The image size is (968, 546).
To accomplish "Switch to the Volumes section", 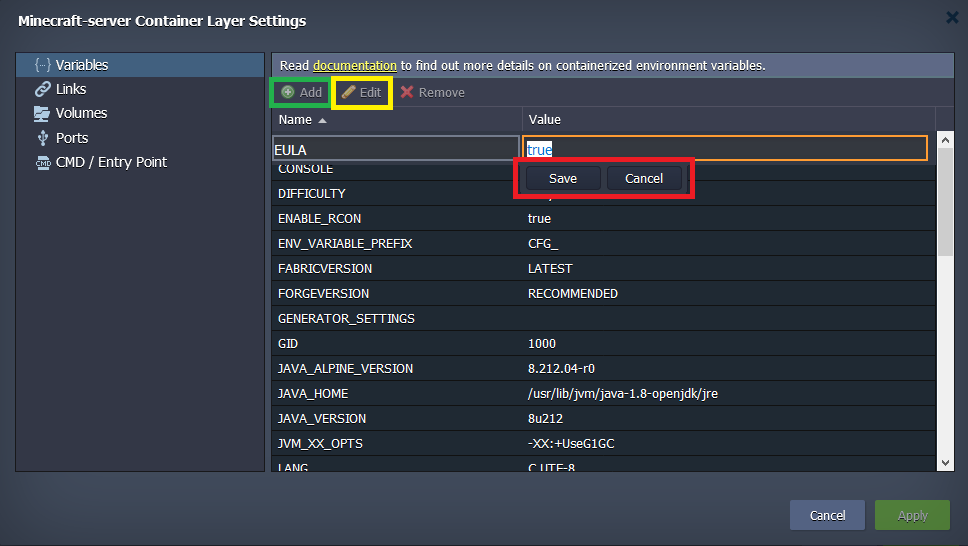I will (x=81, y=113).
